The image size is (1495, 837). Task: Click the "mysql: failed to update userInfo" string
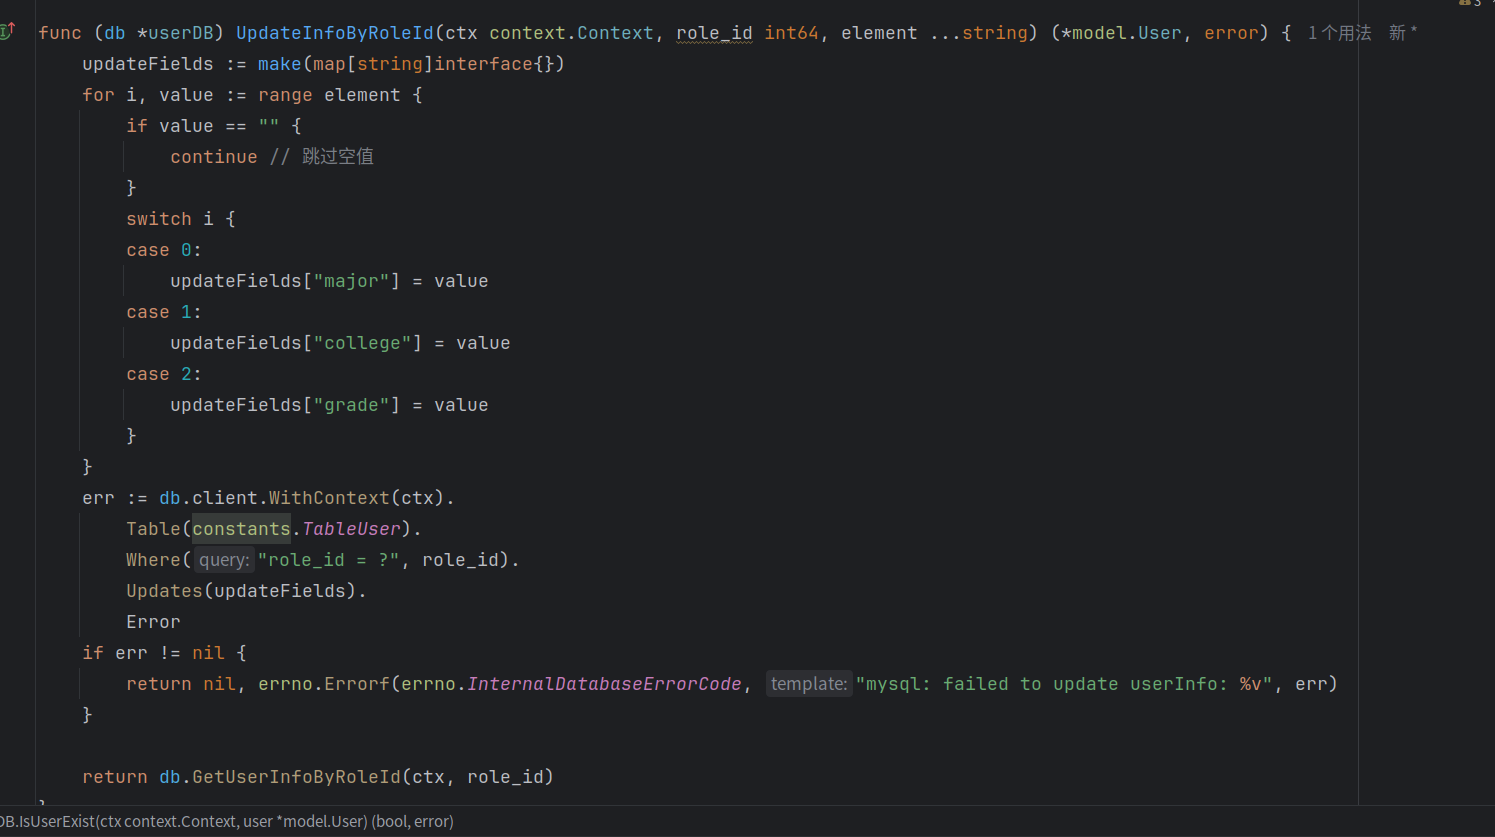click(x=1063, y=684)
